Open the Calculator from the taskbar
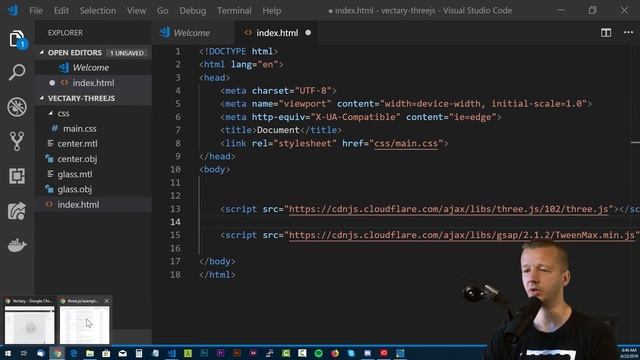The width and height of the screenshot is (640, 360). point(139,353)
